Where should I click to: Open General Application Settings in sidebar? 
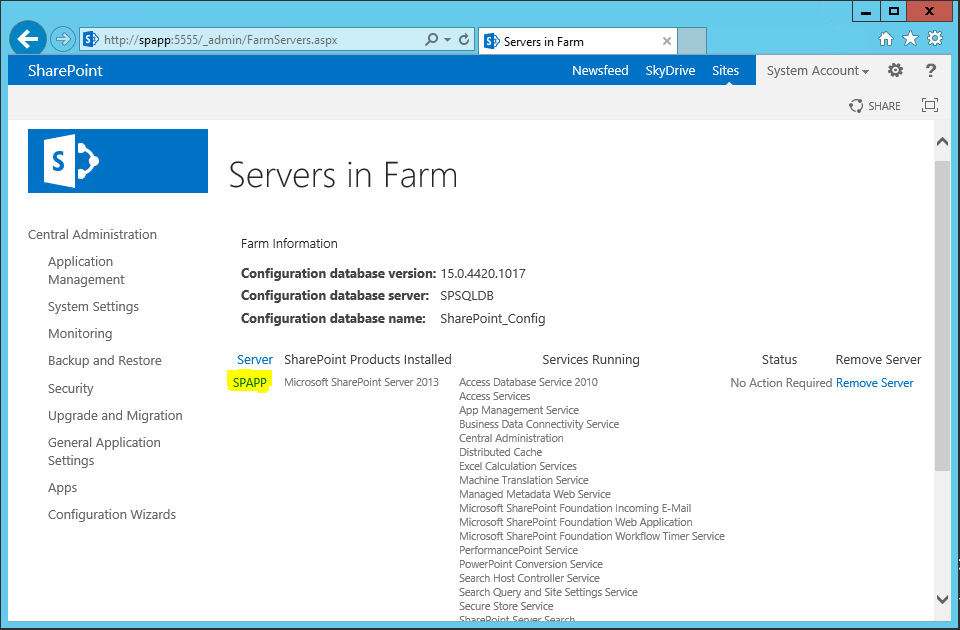(x=104, y=451)
